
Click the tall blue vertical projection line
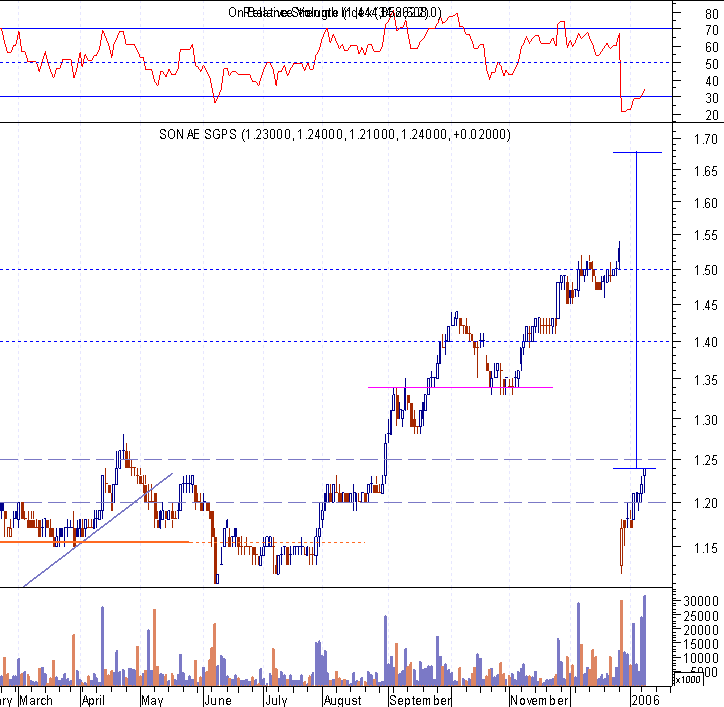[637, 310]
